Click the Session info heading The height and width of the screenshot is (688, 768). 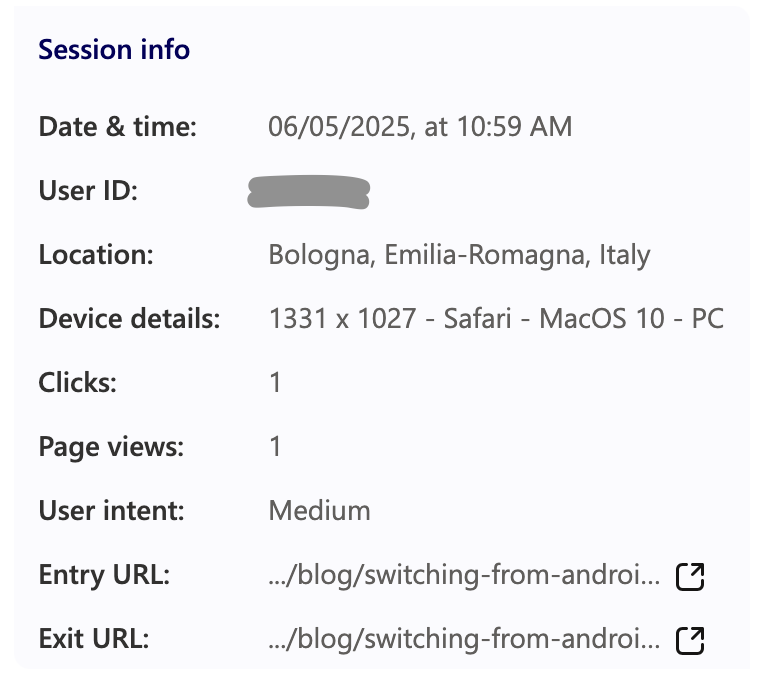pos(114,49)
